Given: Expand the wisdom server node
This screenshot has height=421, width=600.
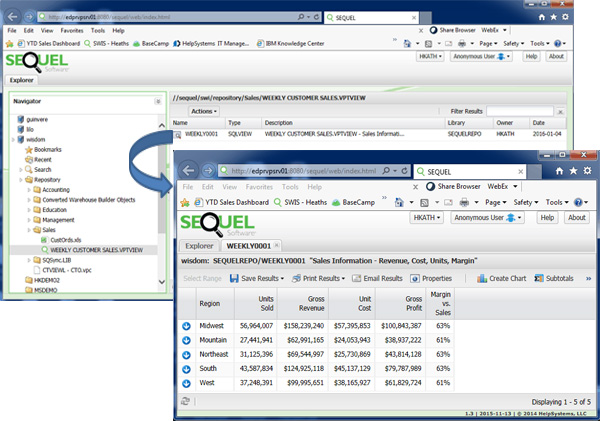Looking at the screenshot, I should click(13, 140).
